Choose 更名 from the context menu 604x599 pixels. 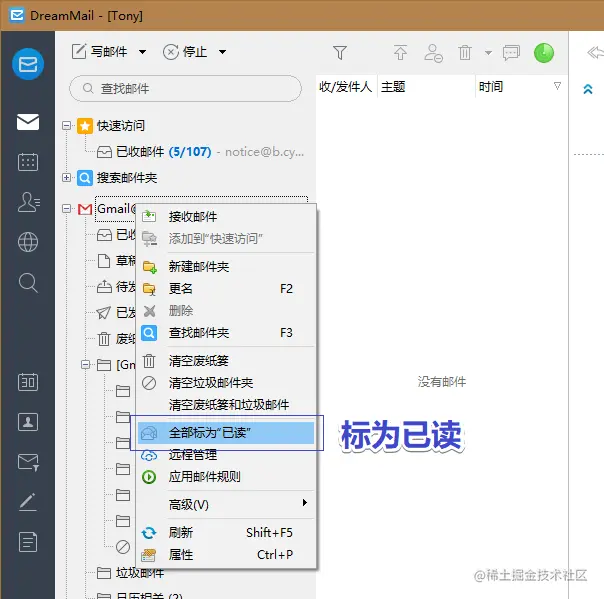point(226,289)
